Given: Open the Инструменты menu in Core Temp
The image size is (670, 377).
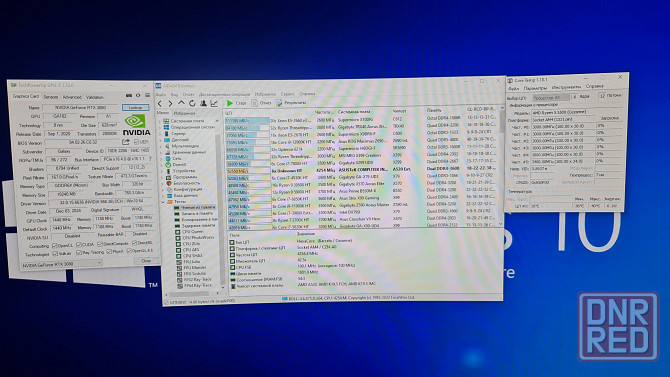Looking at the screenshot, I should click(566, 87).
